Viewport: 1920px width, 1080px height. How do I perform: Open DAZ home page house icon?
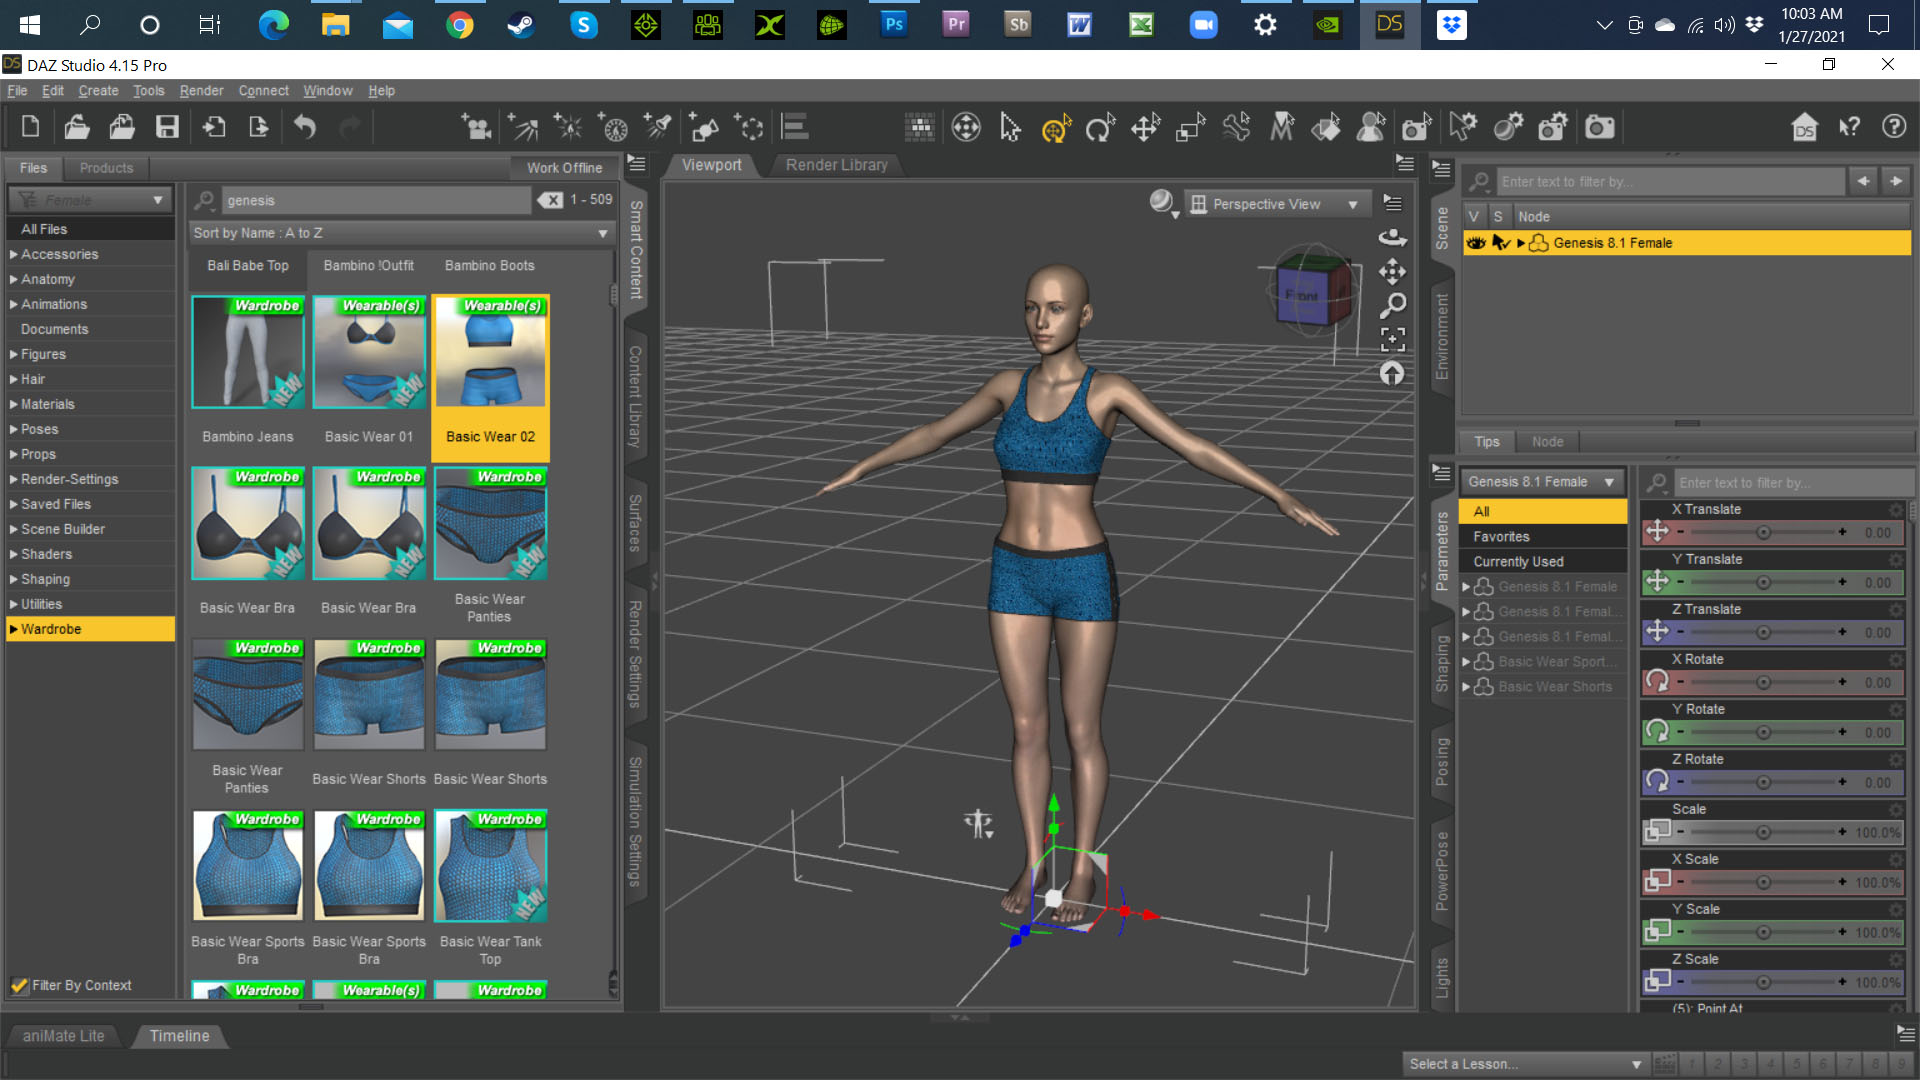[1804, 127]
